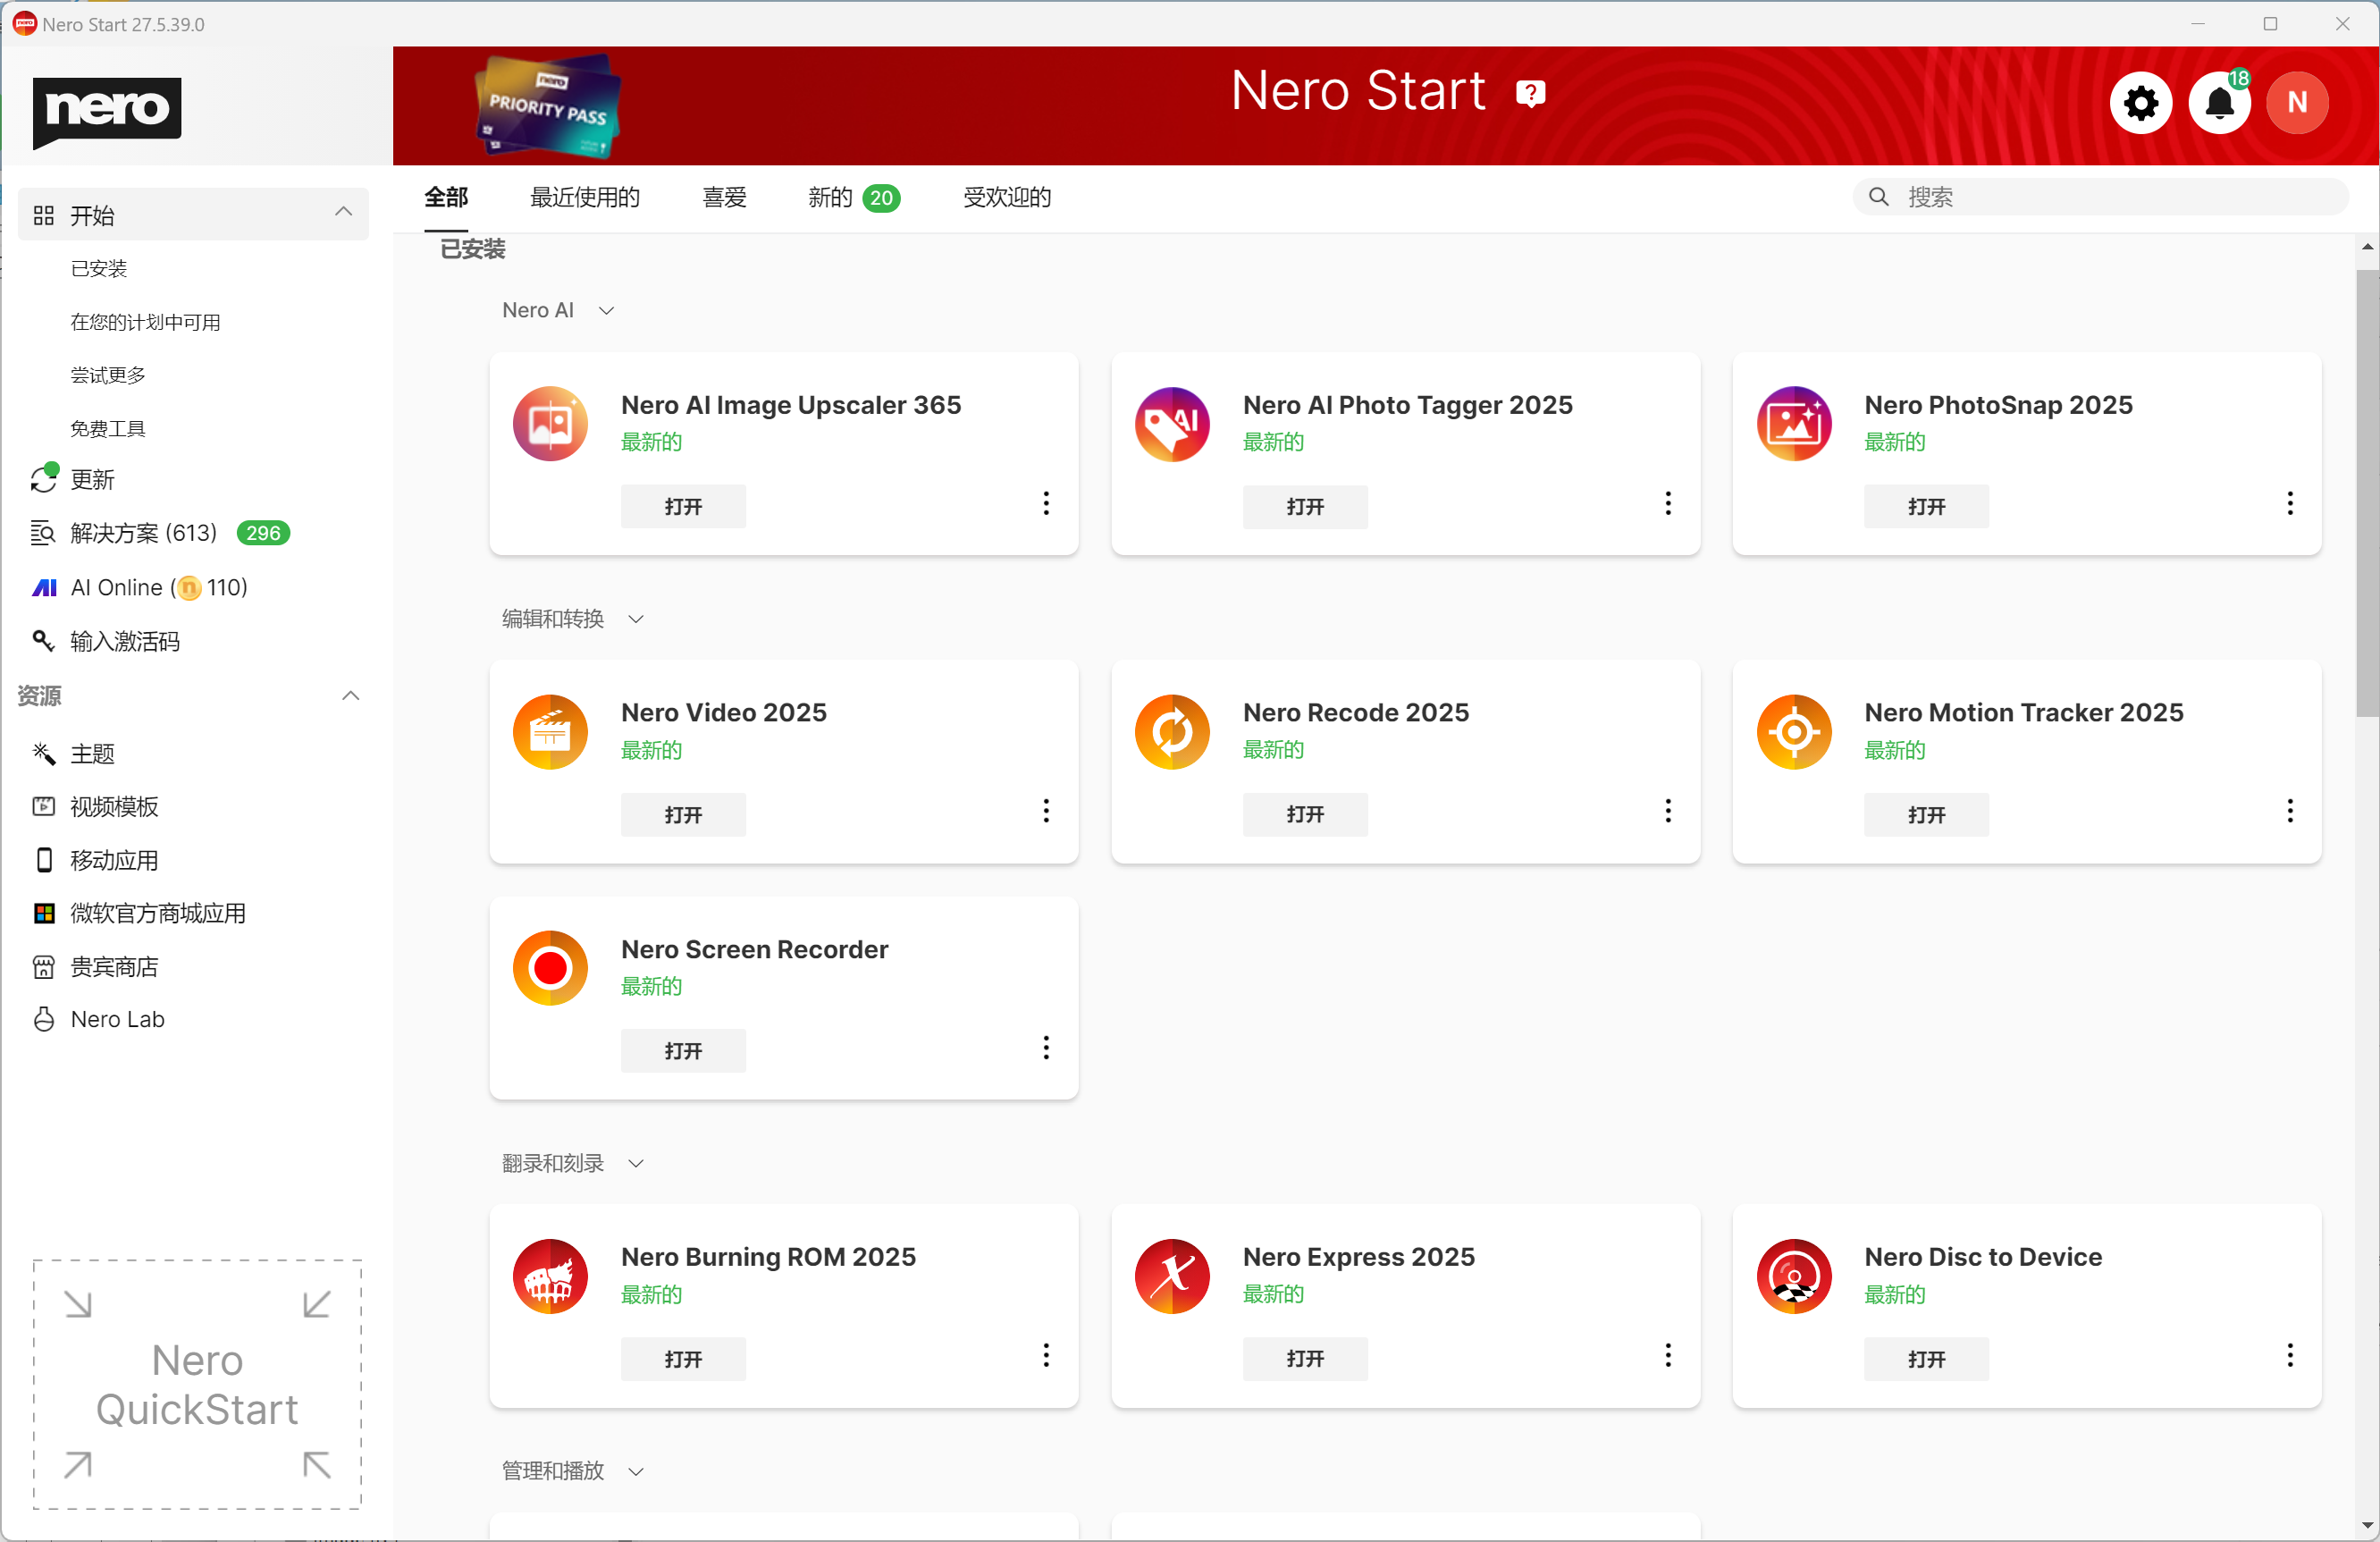Collapse the 开始 sidebar group
Screen dimensions: 2380x1542
pos(343,212)
